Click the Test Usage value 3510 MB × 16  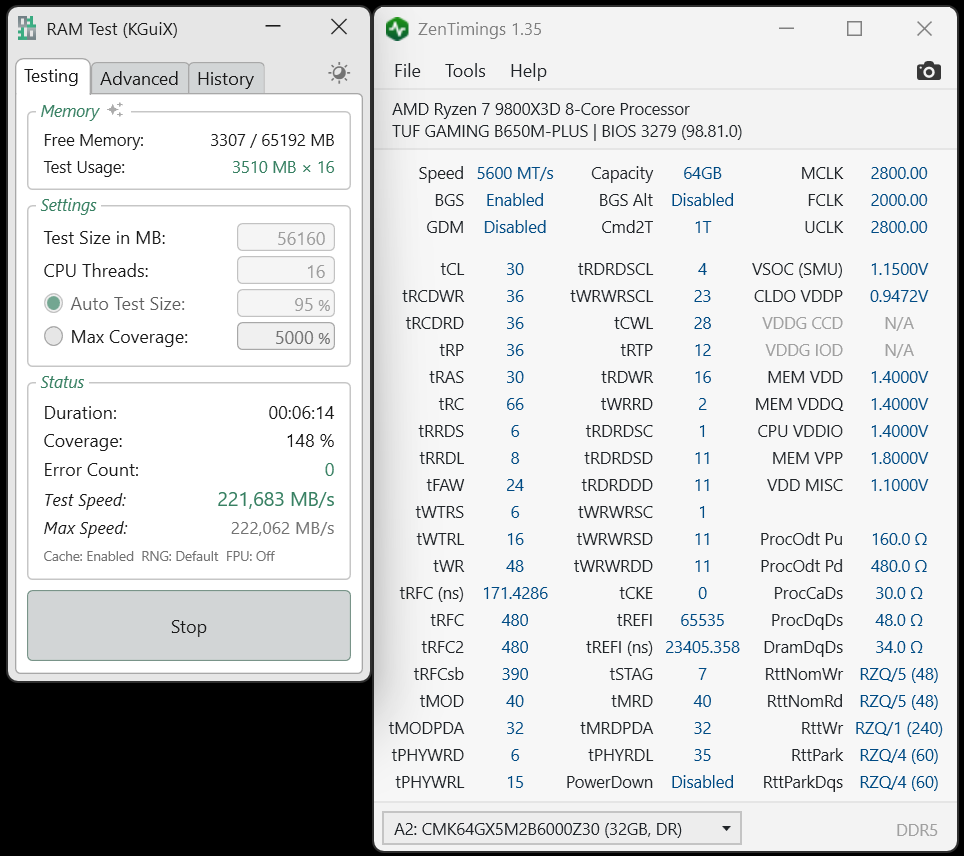(283, 167)
